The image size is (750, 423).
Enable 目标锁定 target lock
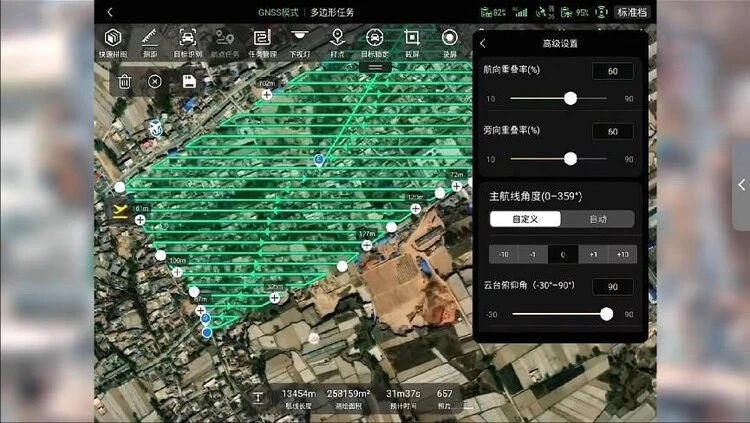click(x=374, y=41)
